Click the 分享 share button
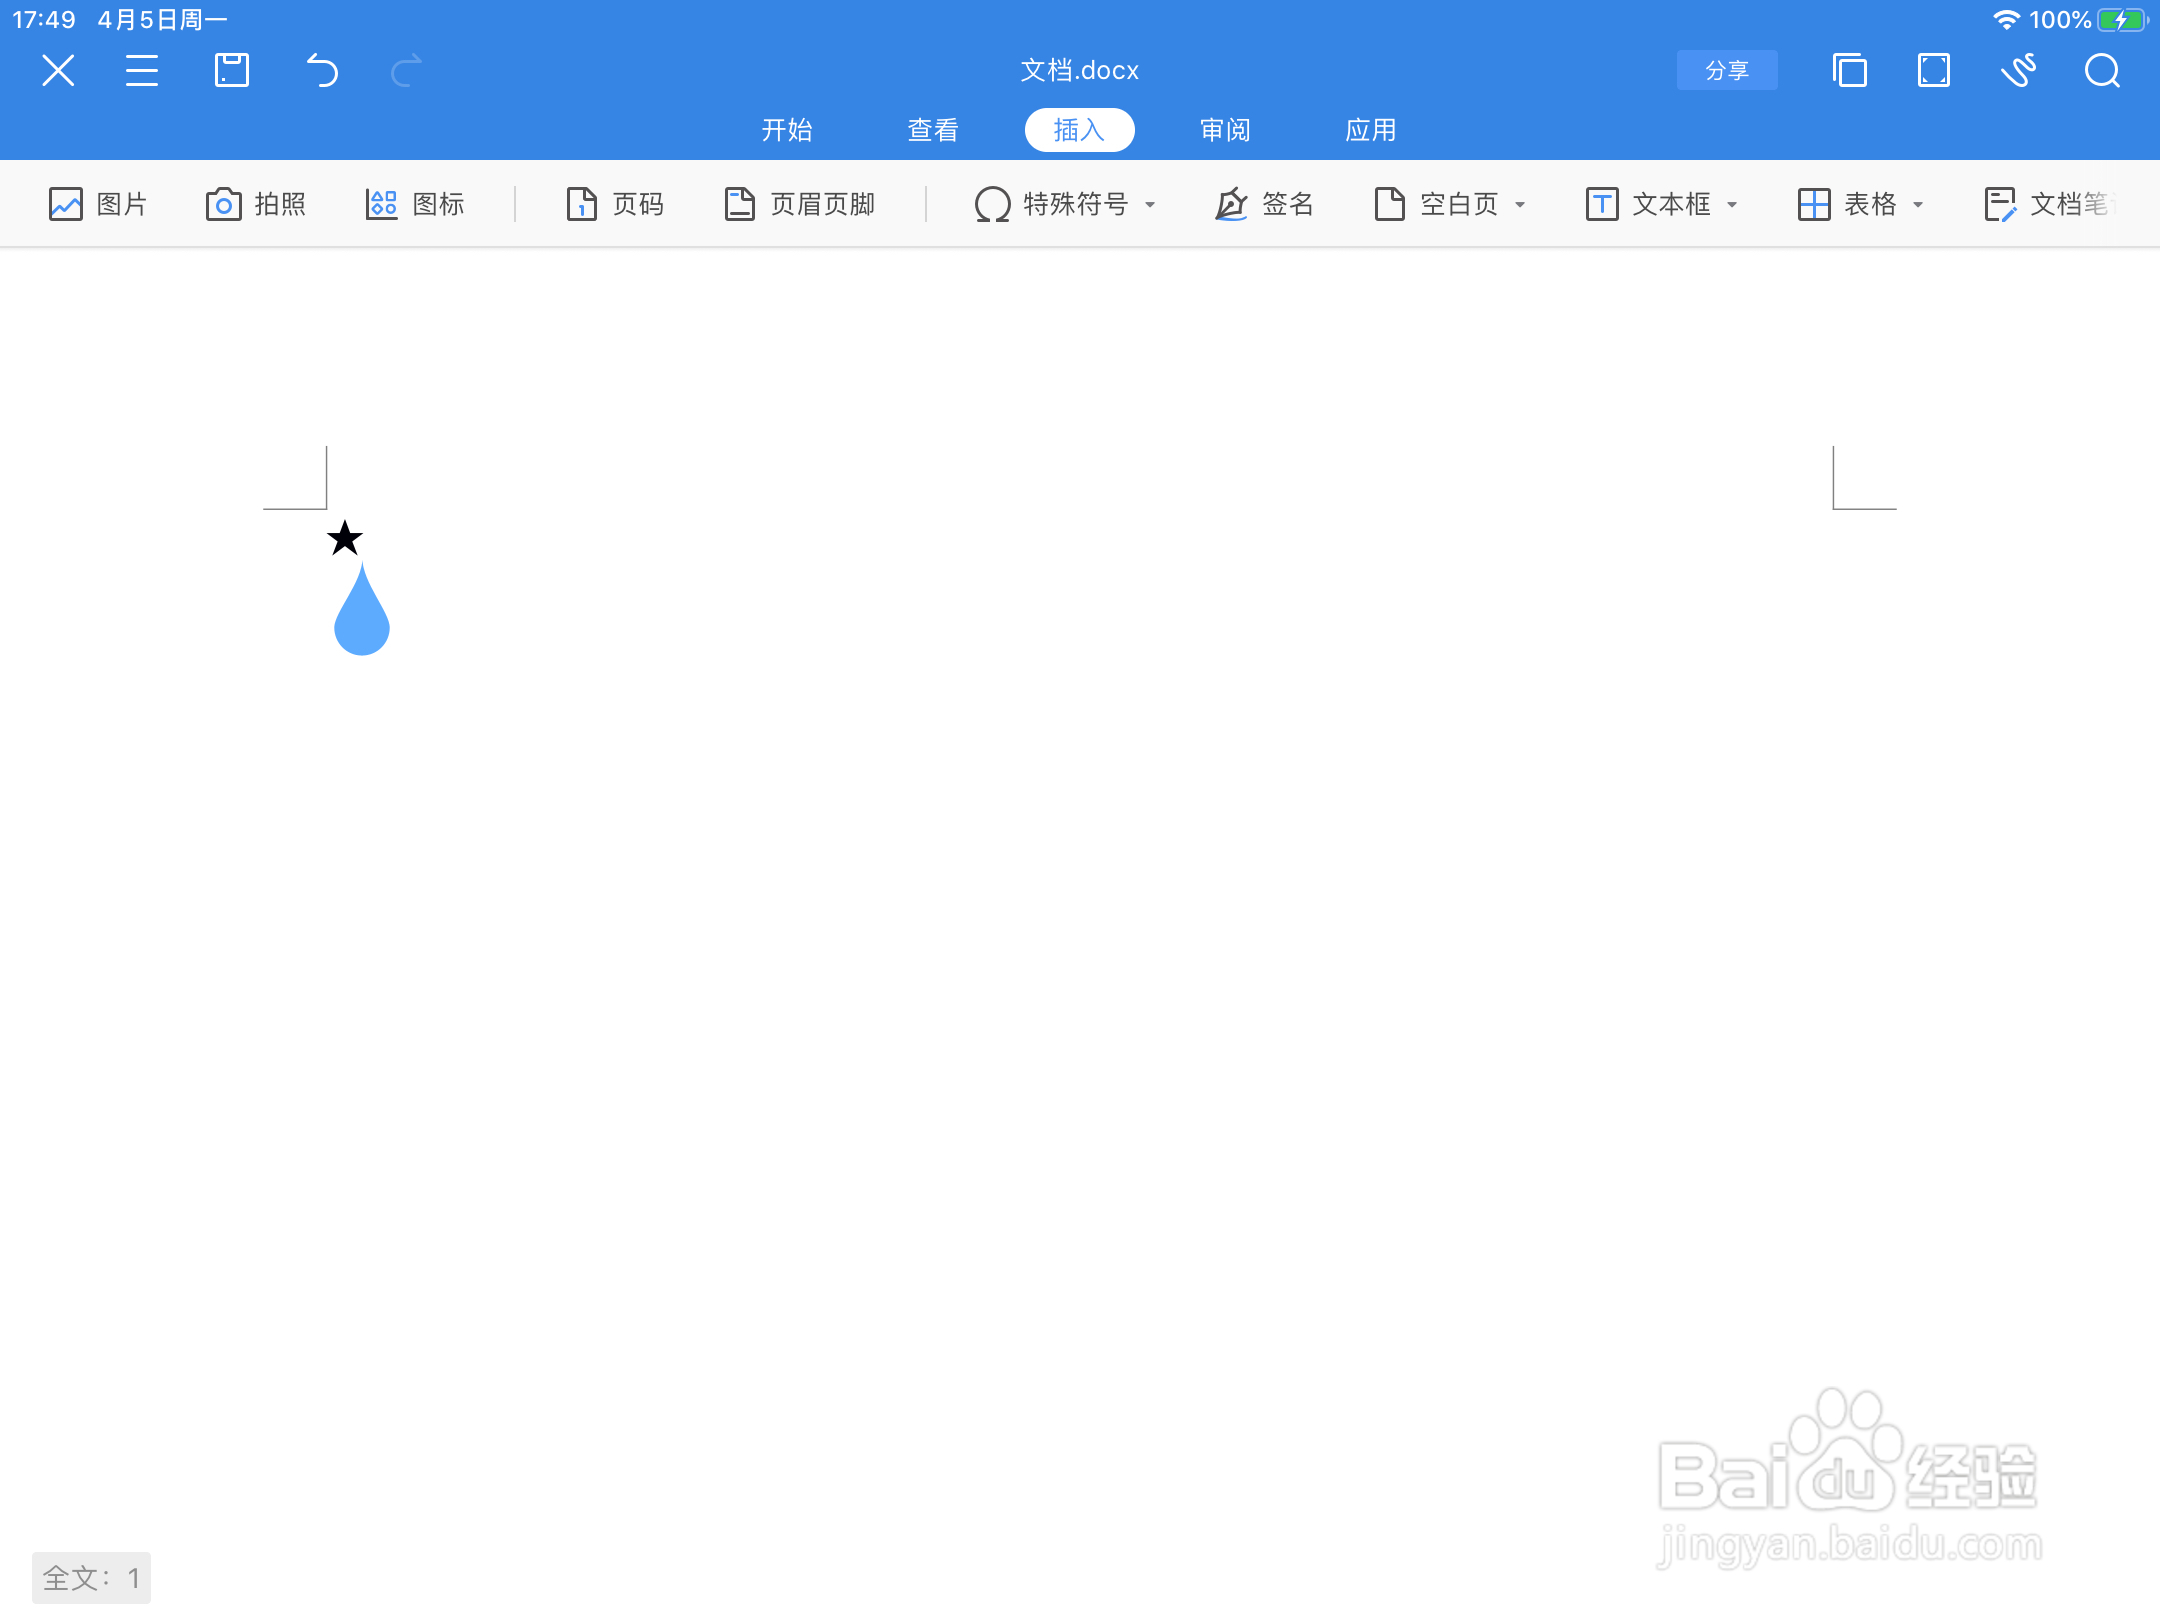This screenshot has width=2160, height=1618. pyautogui.click(x=1726, y=70)
